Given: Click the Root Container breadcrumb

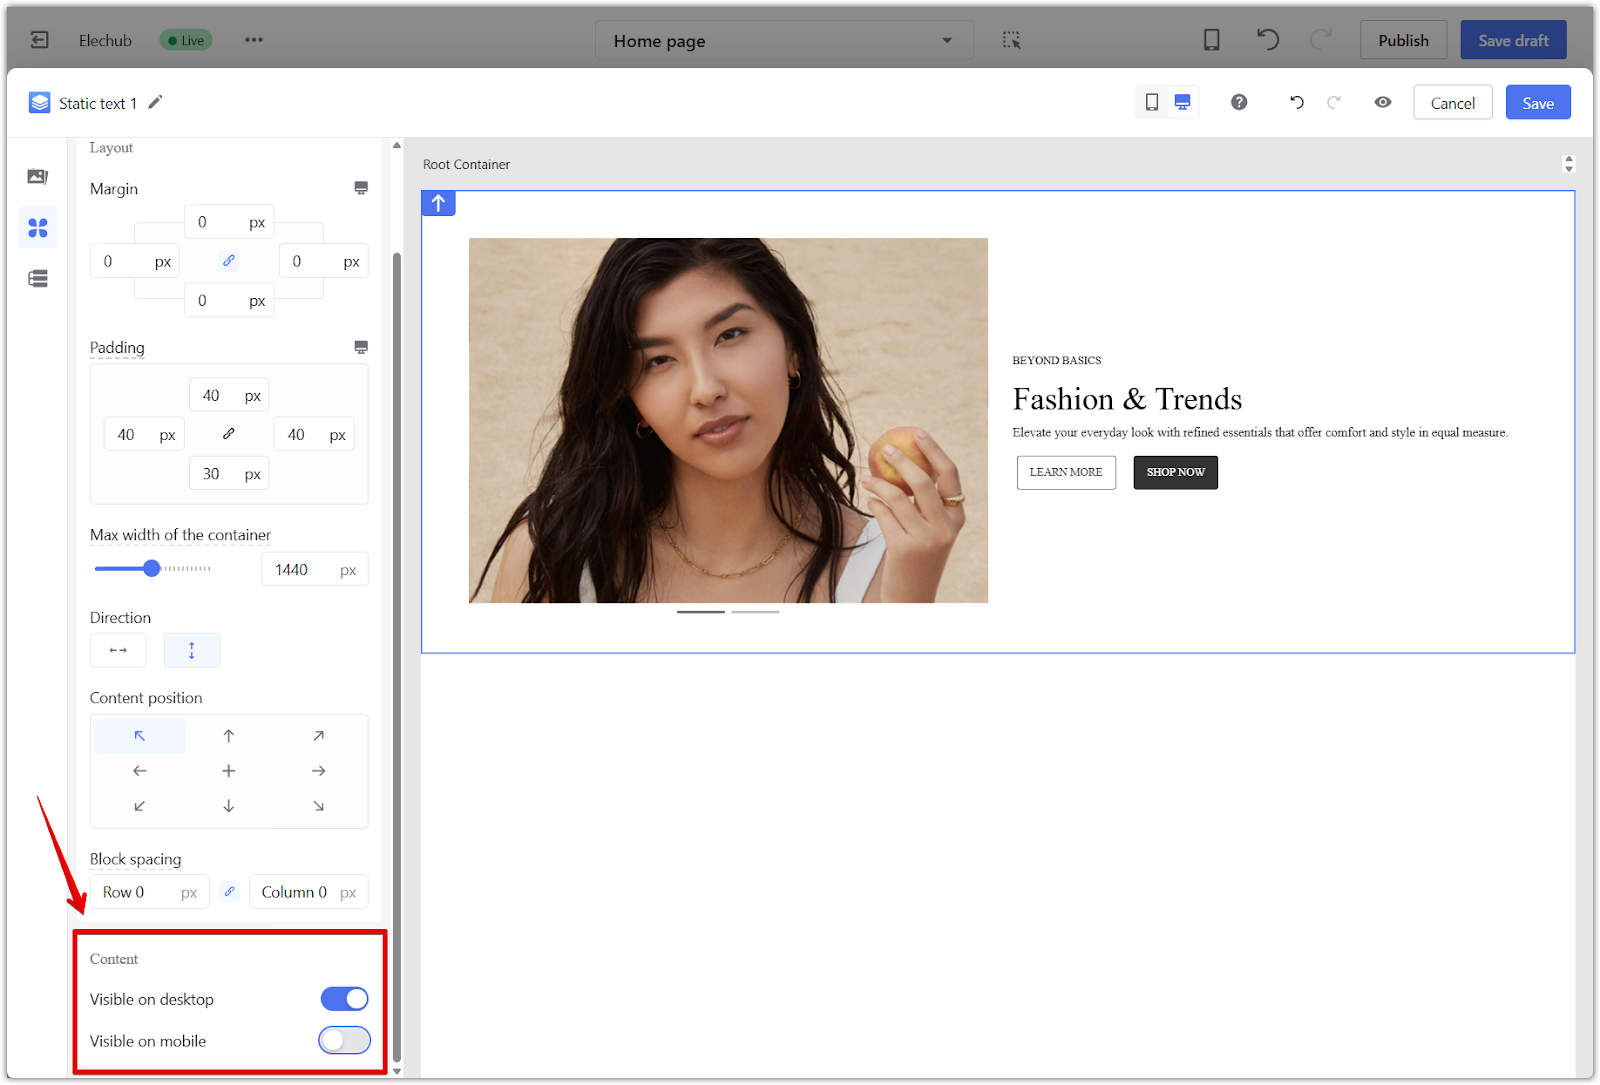Looking at the screenshot, I should coord(466,164).
